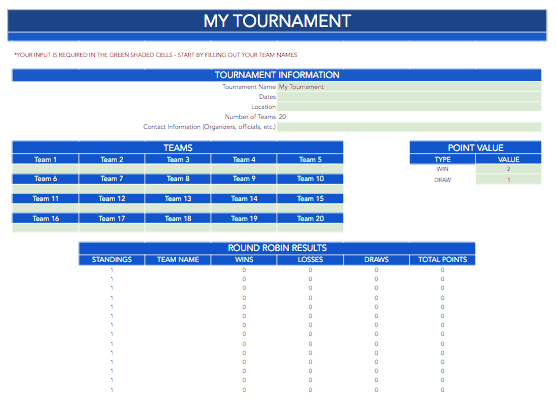Click the green Location input cell
The width and height of the screenshot is (556, 408).
[409, 107]
